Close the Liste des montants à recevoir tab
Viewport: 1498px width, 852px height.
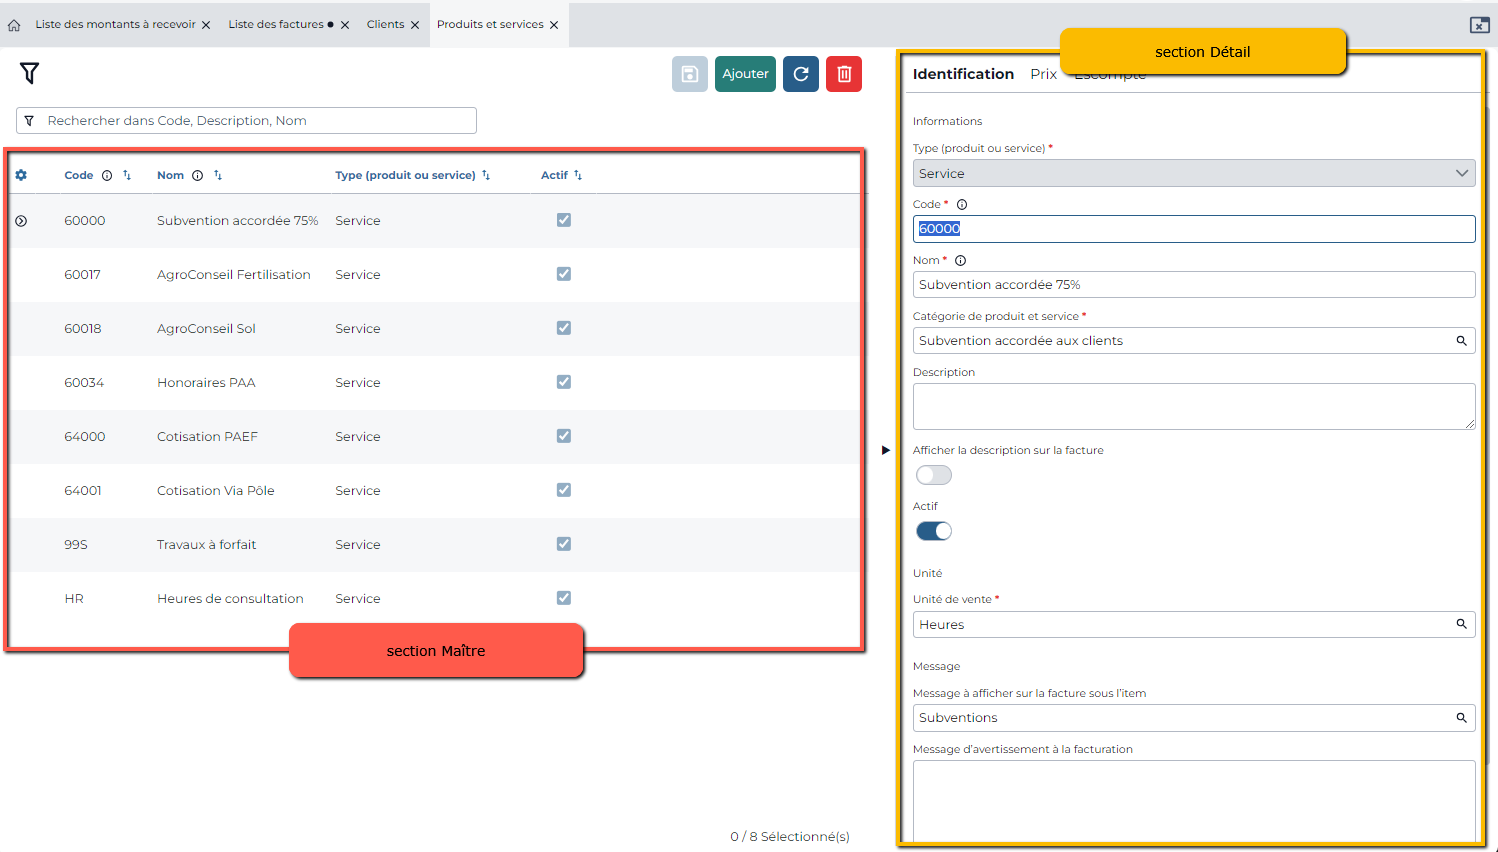(206, 25)
